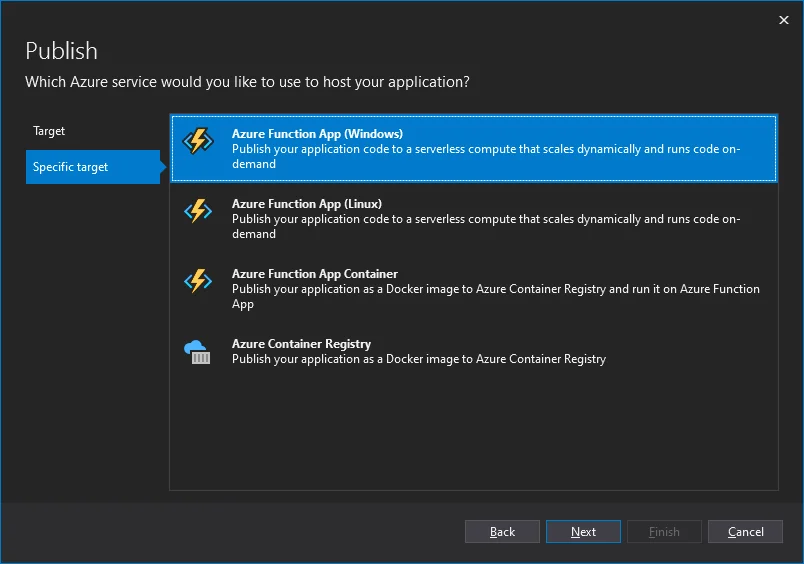Screen dimensions: 804x564
Task: Switch to the Target step
Action: coord(49,131)
